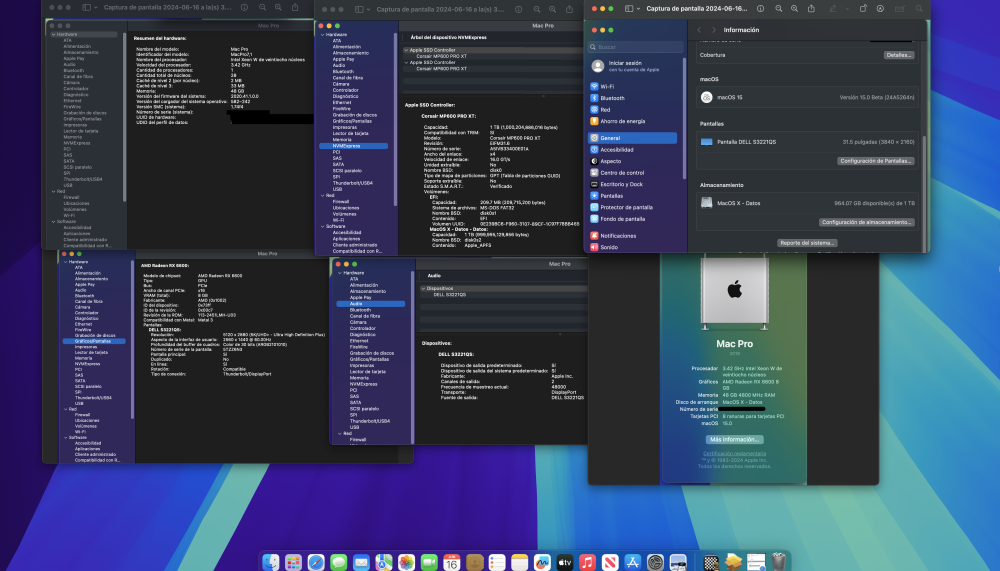Viewport: 1000px width, 571px height.
Task: Select highlighted Audio item in Audio window
Action: click(371, 304)
